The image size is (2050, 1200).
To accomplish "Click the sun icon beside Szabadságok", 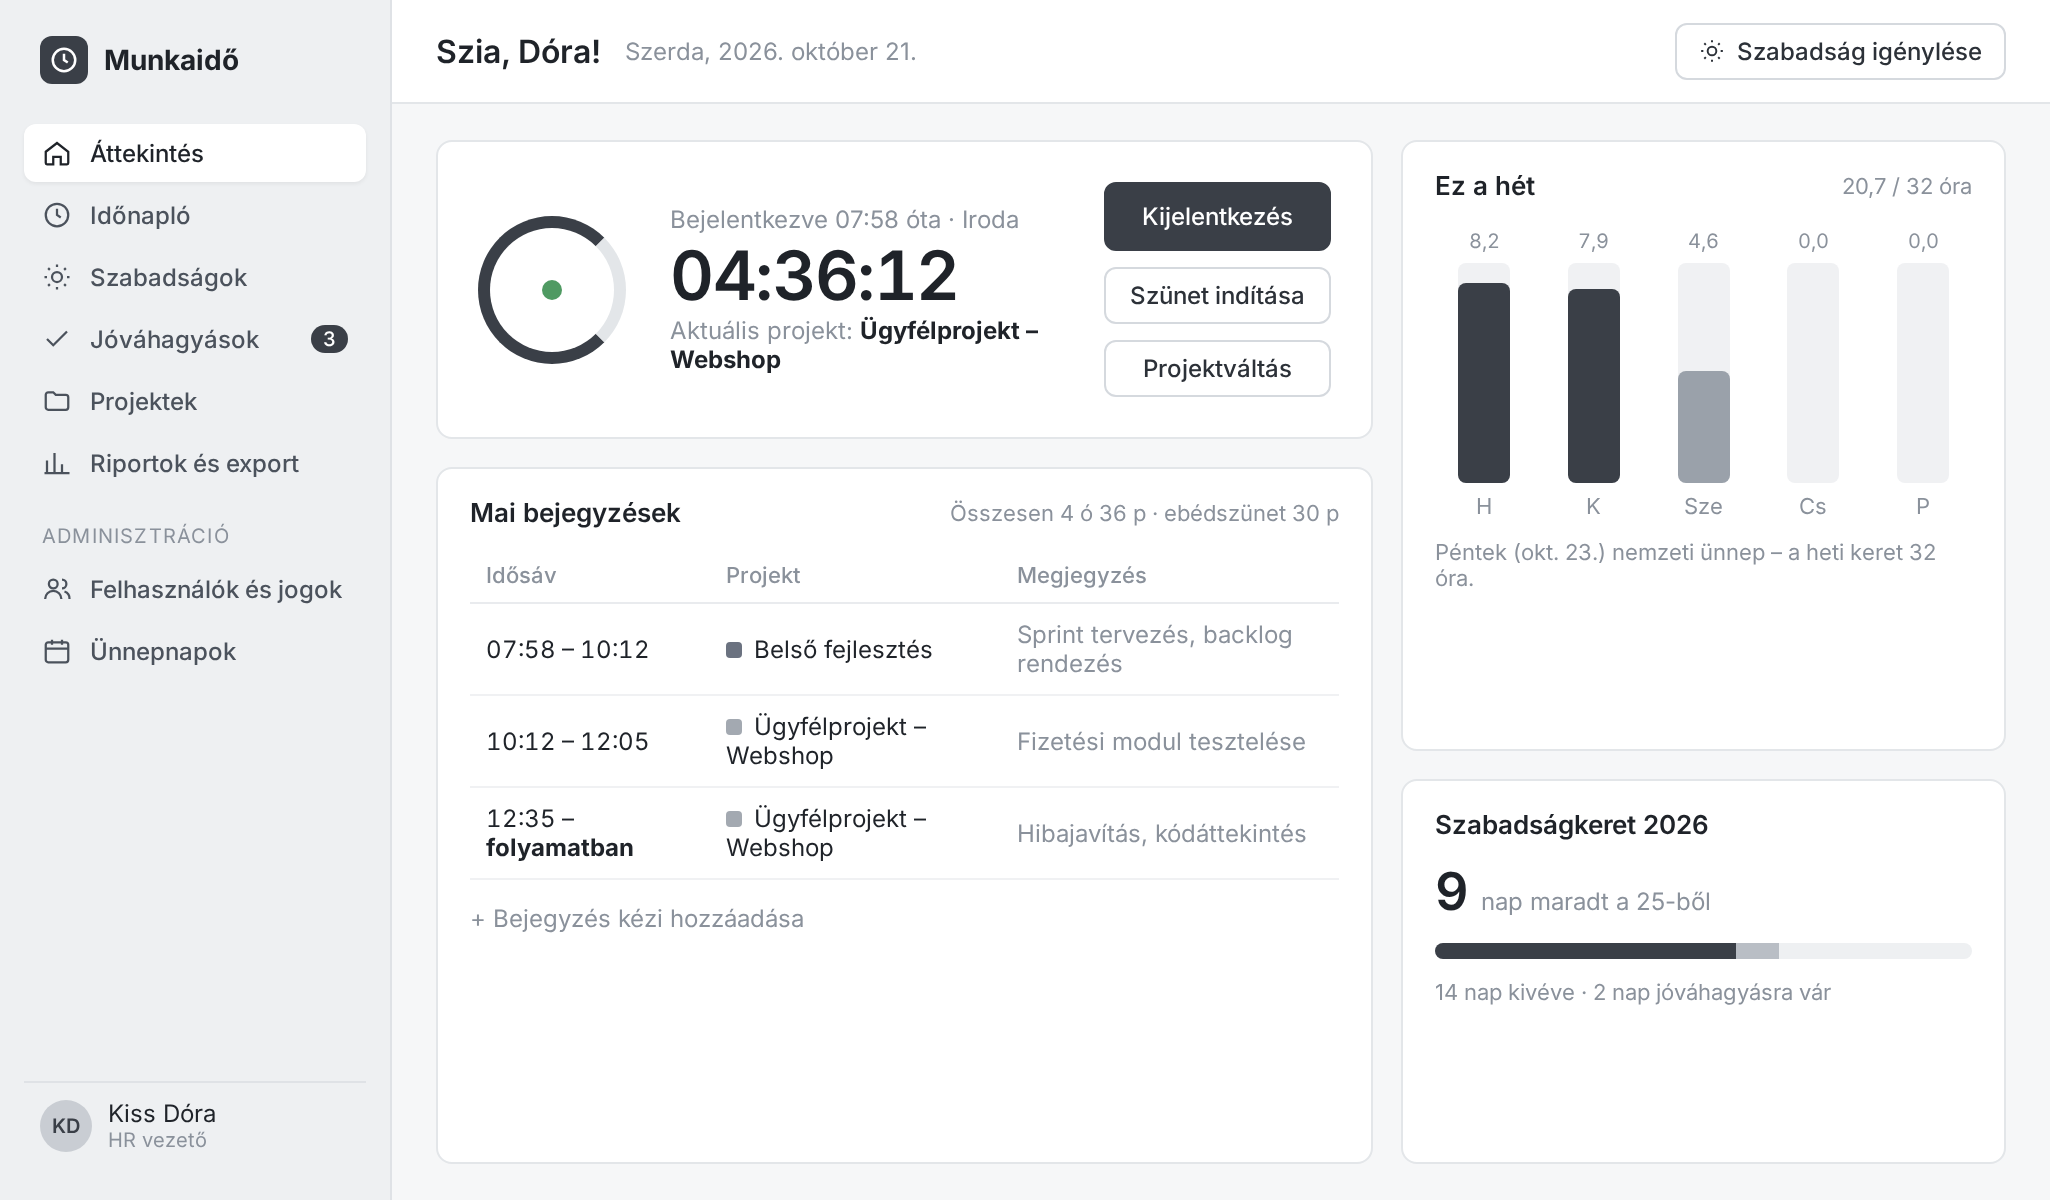I will [57, 277].
